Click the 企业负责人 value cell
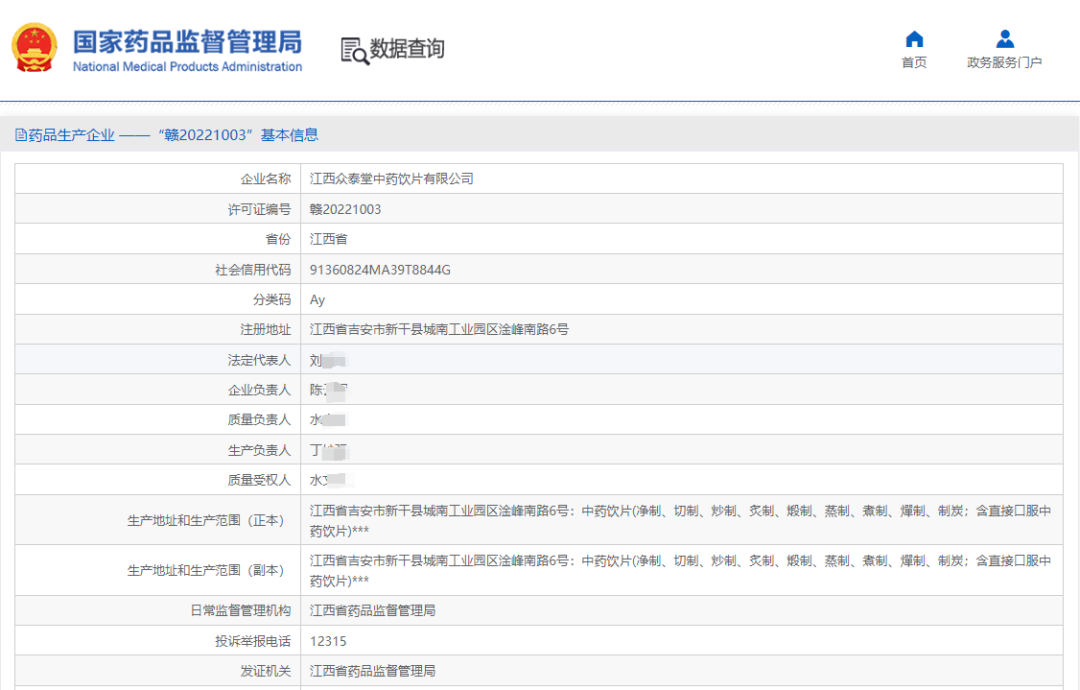Viewport: 1080px width, 690px height. [682, 390]
